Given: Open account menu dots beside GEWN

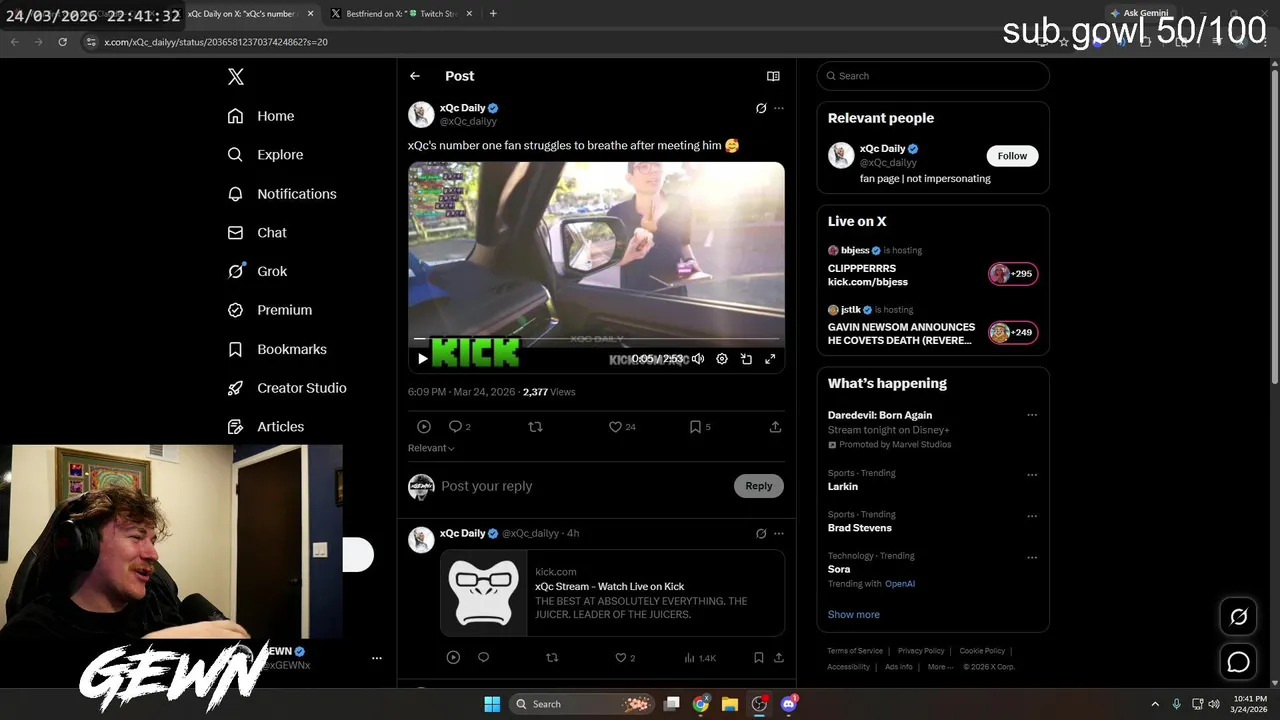Looking at the screenshot, I should [377, 658].
